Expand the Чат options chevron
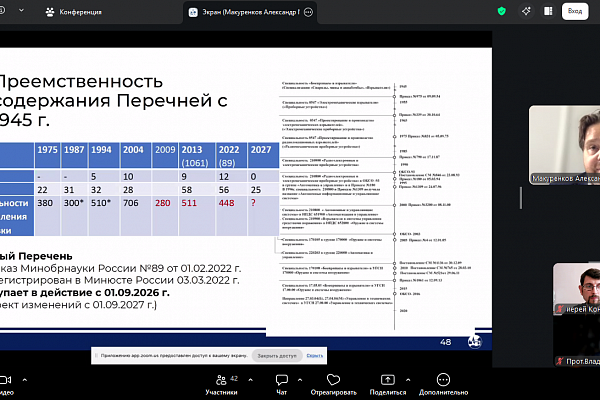 click(x=300, y=380)
